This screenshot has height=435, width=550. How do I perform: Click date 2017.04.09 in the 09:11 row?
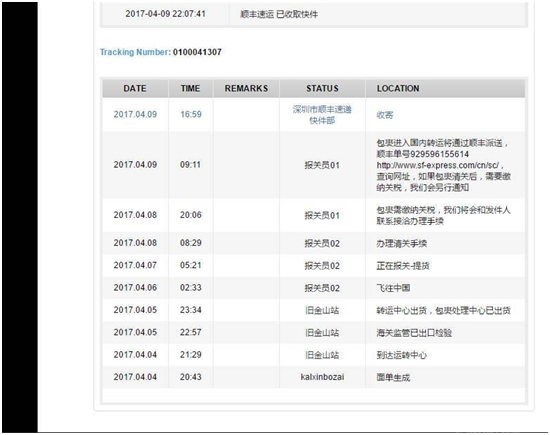coord(135,165)
